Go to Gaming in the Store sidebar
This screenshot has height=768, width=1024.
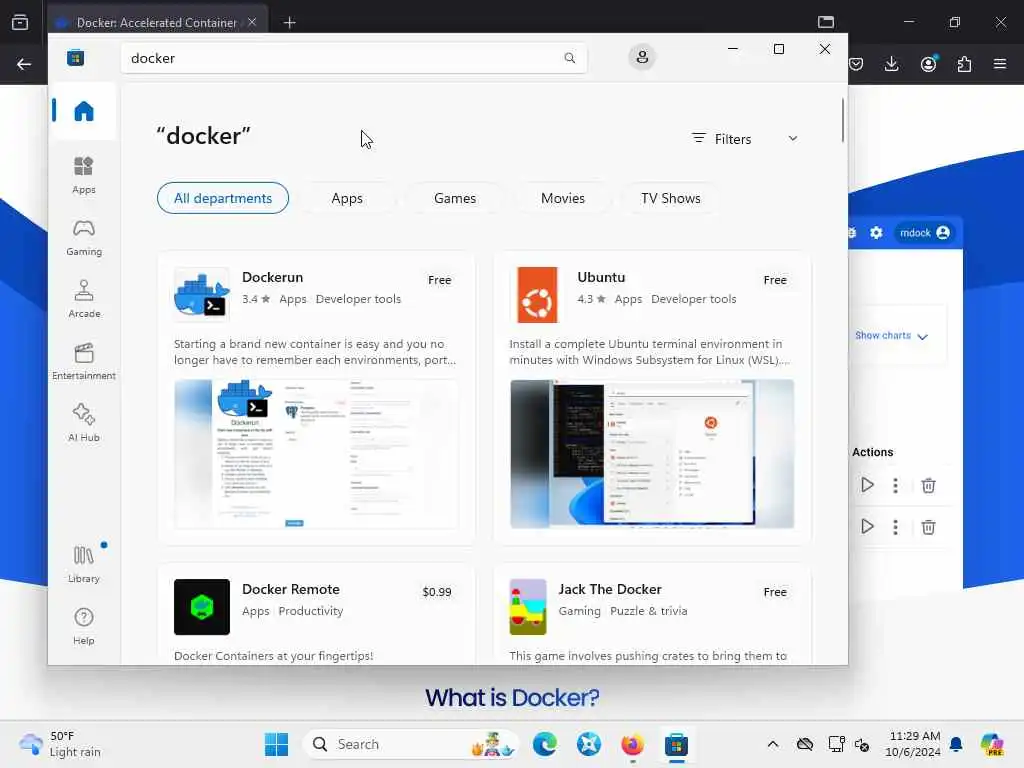click(x=84, y=237)
